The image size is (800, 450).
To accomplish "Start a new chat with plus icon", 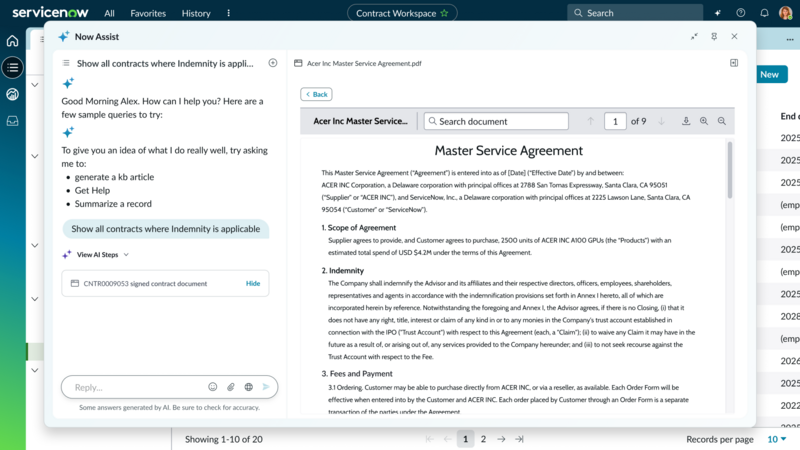I will click(273, 63).
